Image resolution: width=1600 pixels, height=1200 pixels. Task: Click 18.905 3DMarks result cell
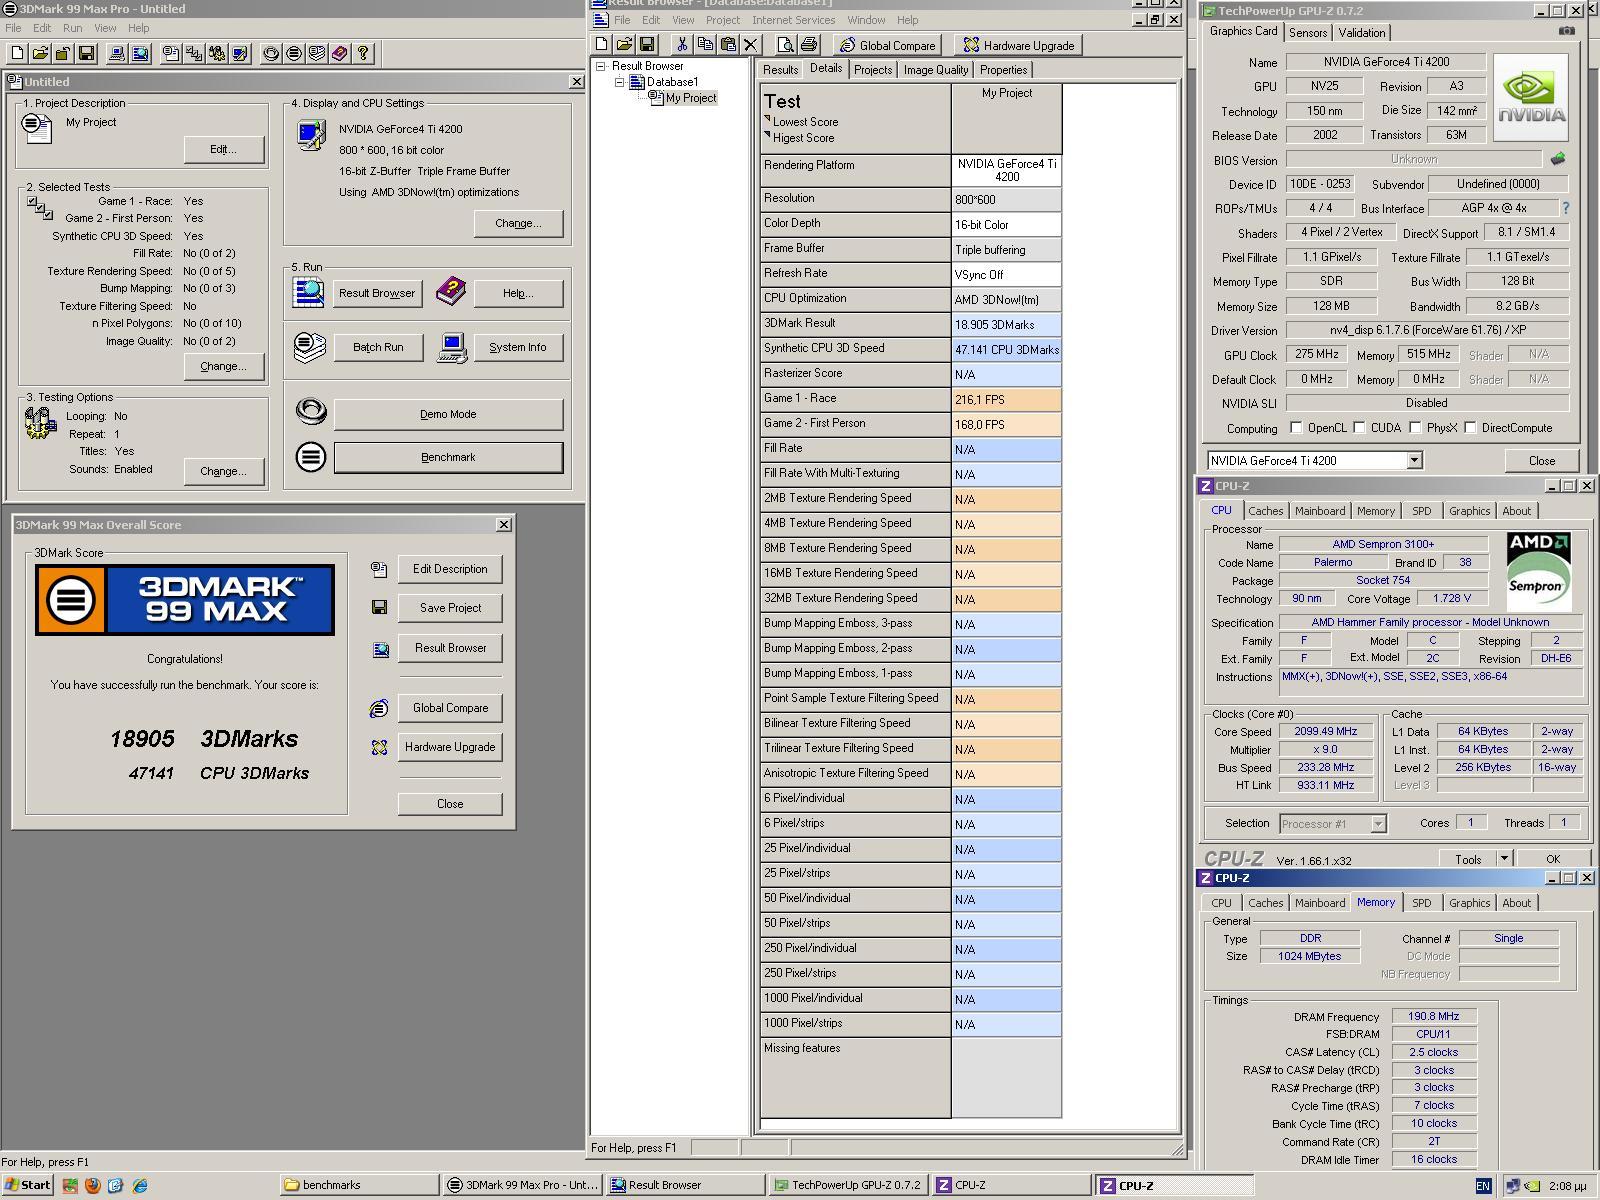pos(1006,324)
